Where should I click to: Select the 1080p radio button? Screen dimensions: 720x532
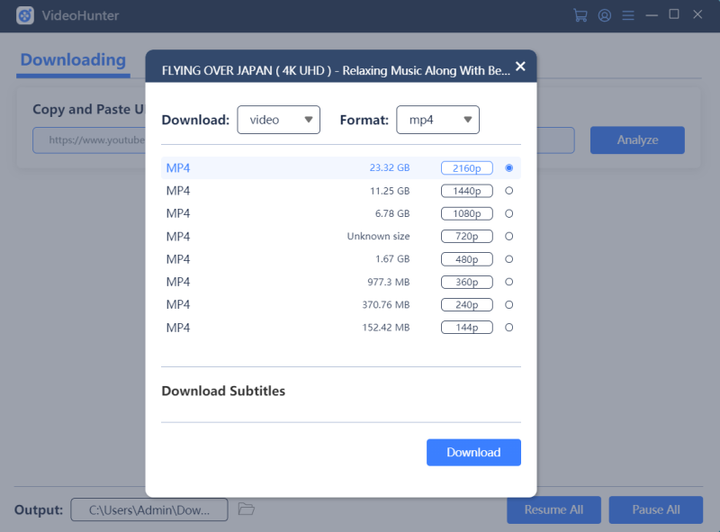pos(509,213)
